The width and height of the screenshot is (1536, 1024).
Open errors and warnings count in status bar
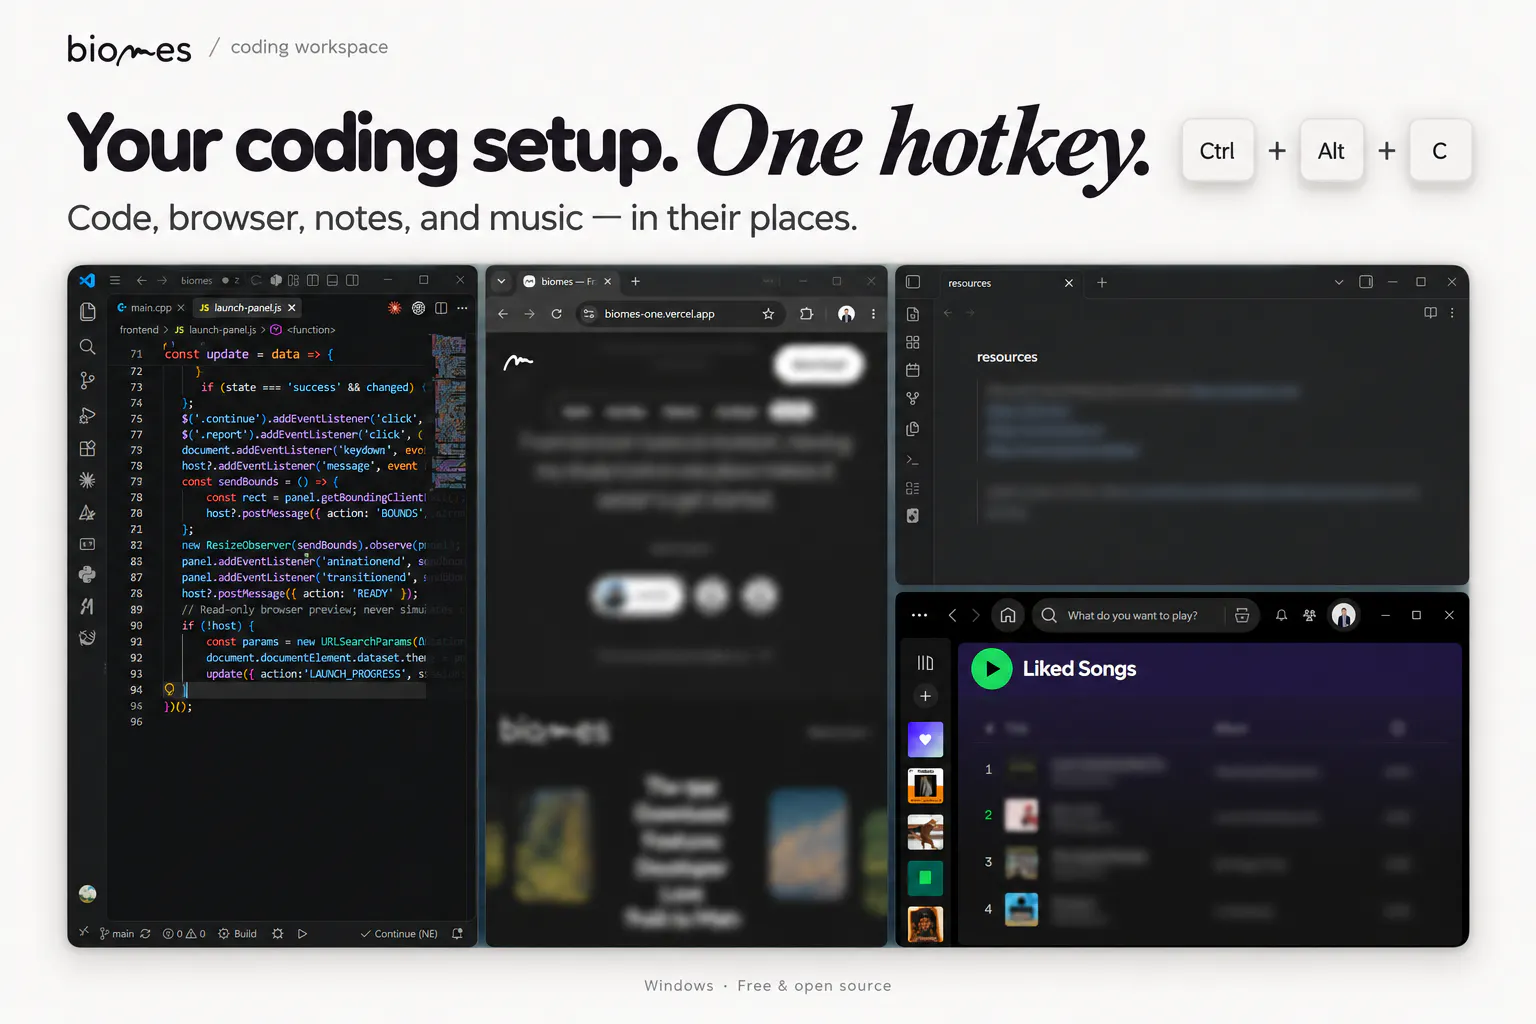tap(184, 934)
